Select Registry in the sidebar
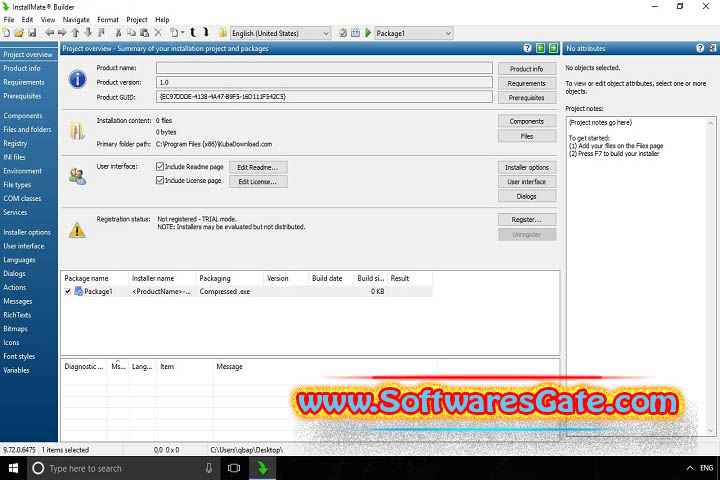This screenshot has width=720, height=480. tap(15, 143)
